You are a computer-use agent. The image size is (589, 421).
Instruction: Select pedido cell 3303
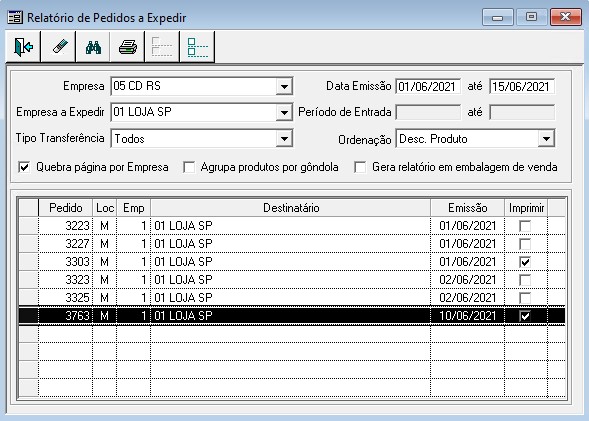pos(65,262)
